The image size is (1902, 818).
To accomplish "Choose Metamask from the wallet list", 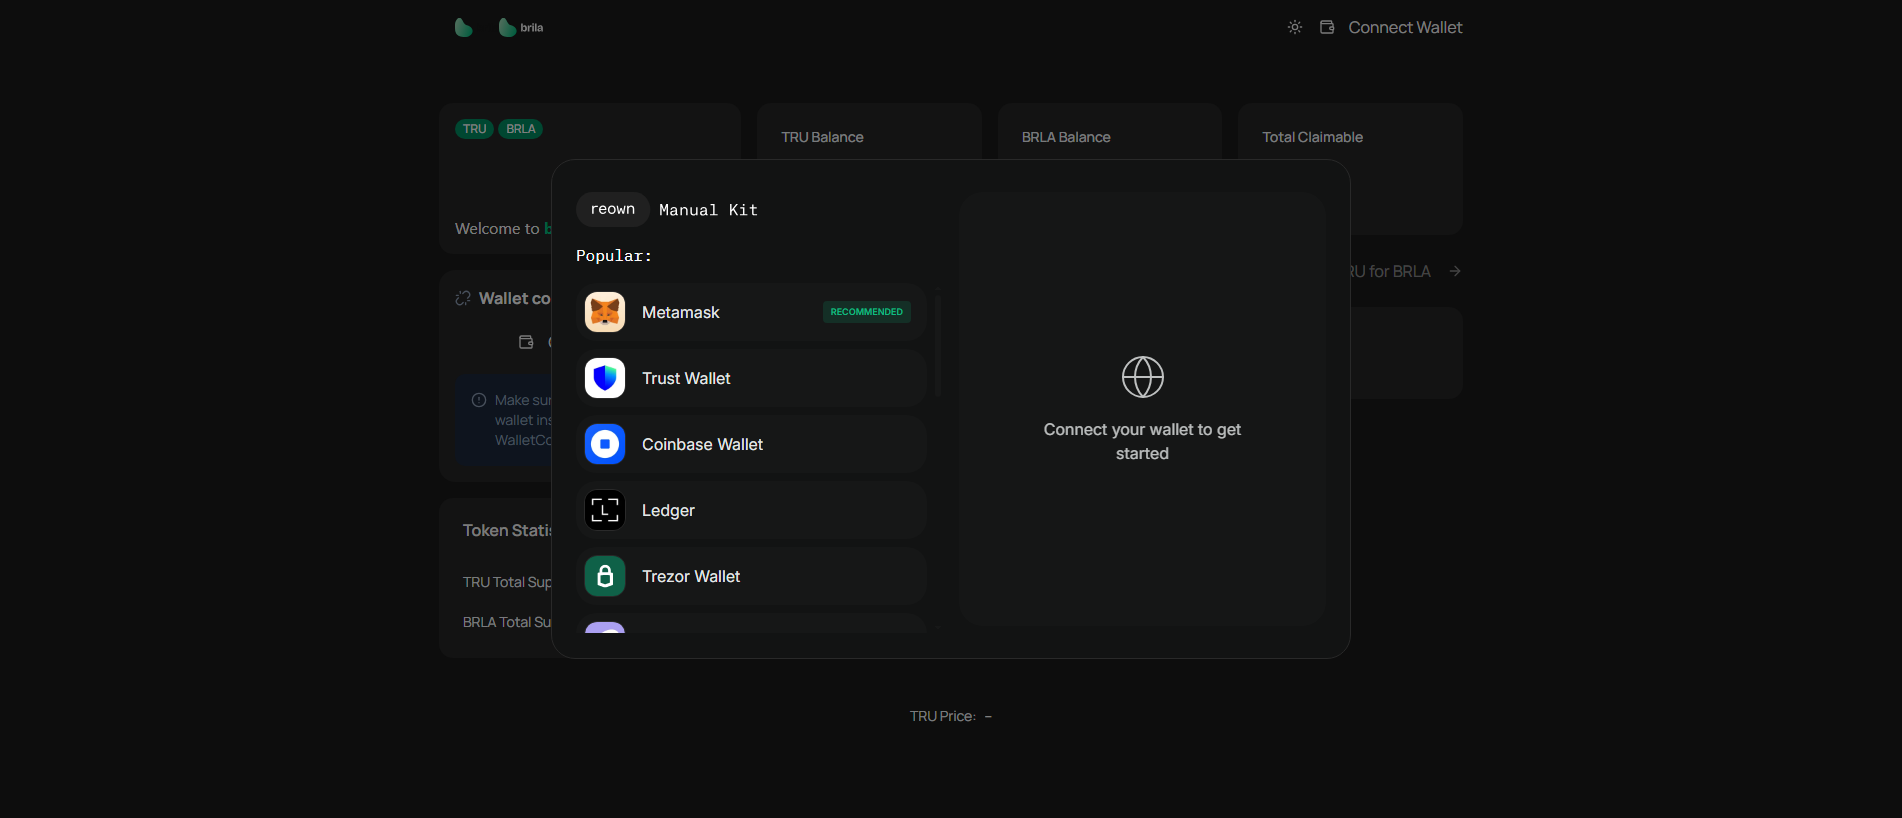I will 751,312.
